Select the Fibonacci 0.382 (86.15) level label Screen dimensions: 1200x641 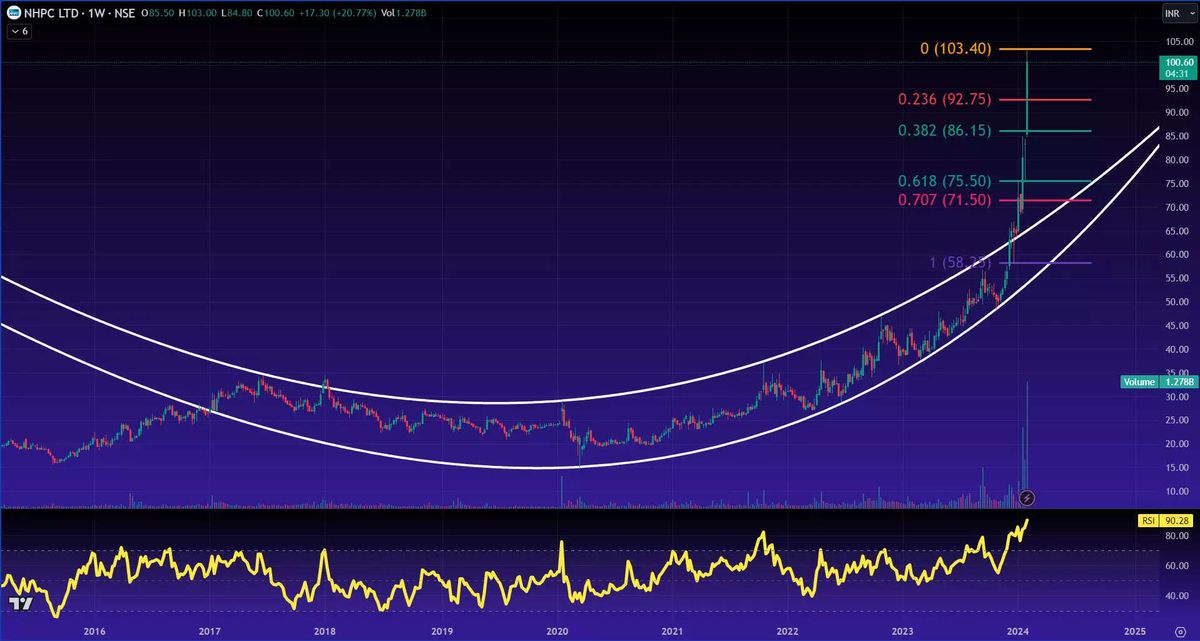[x=944, y=131]
